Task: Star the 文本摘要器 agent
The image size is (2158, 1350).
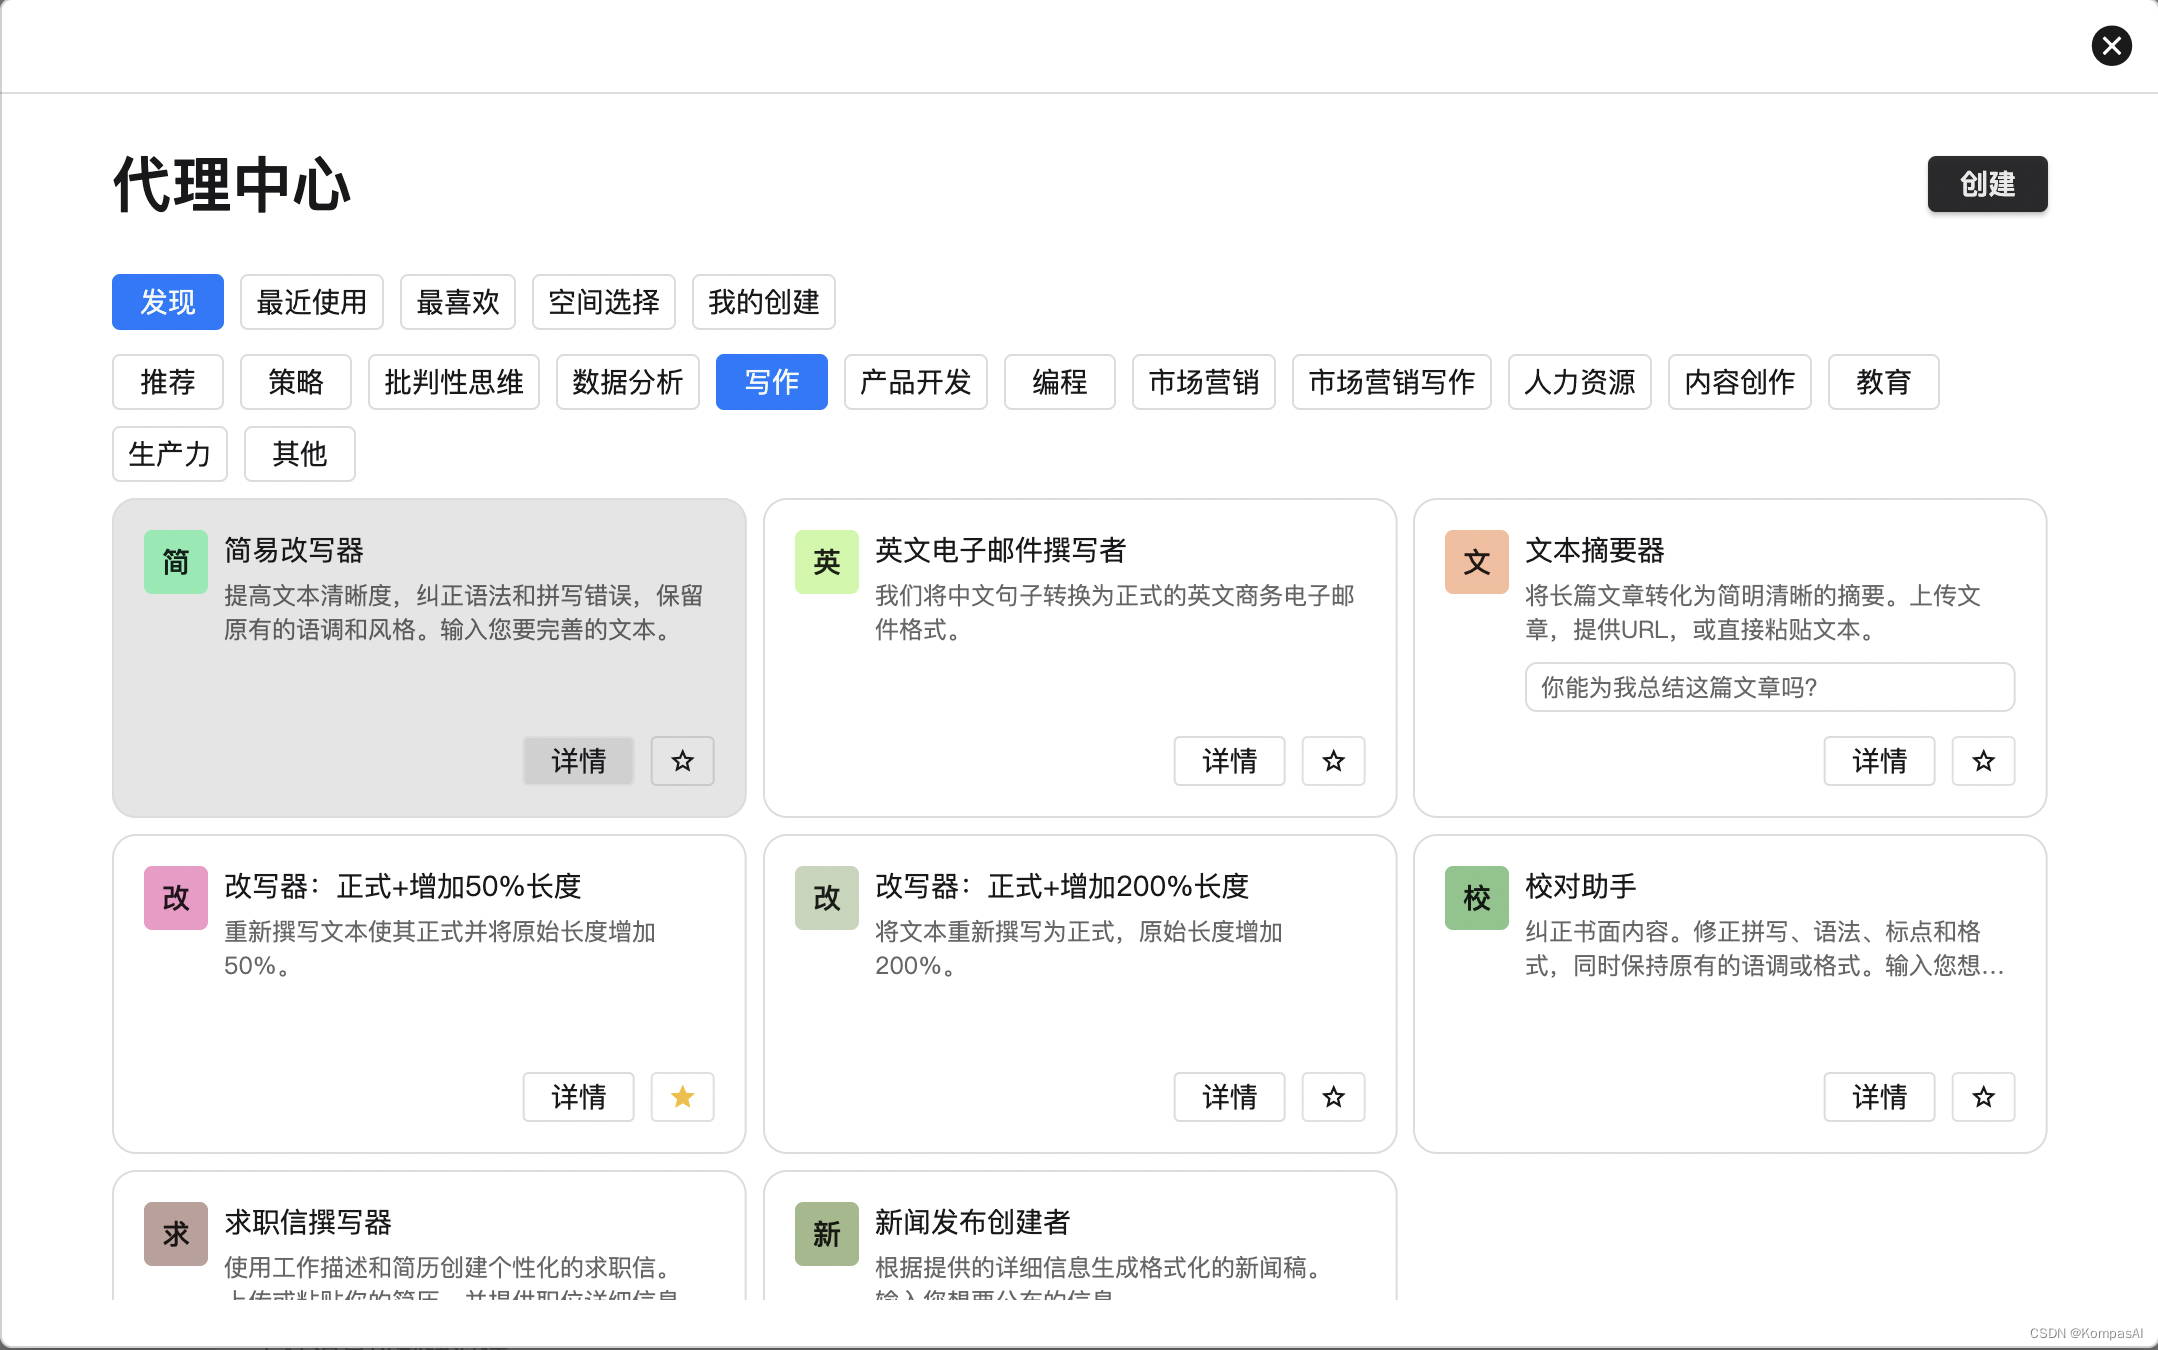Action: click(x=1983, y=761)
